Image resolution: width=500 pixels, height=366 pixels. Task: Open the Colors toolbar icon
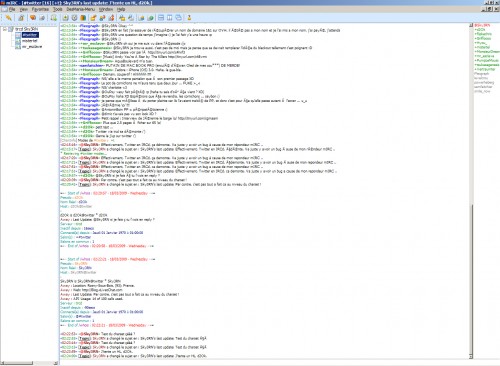83,18
